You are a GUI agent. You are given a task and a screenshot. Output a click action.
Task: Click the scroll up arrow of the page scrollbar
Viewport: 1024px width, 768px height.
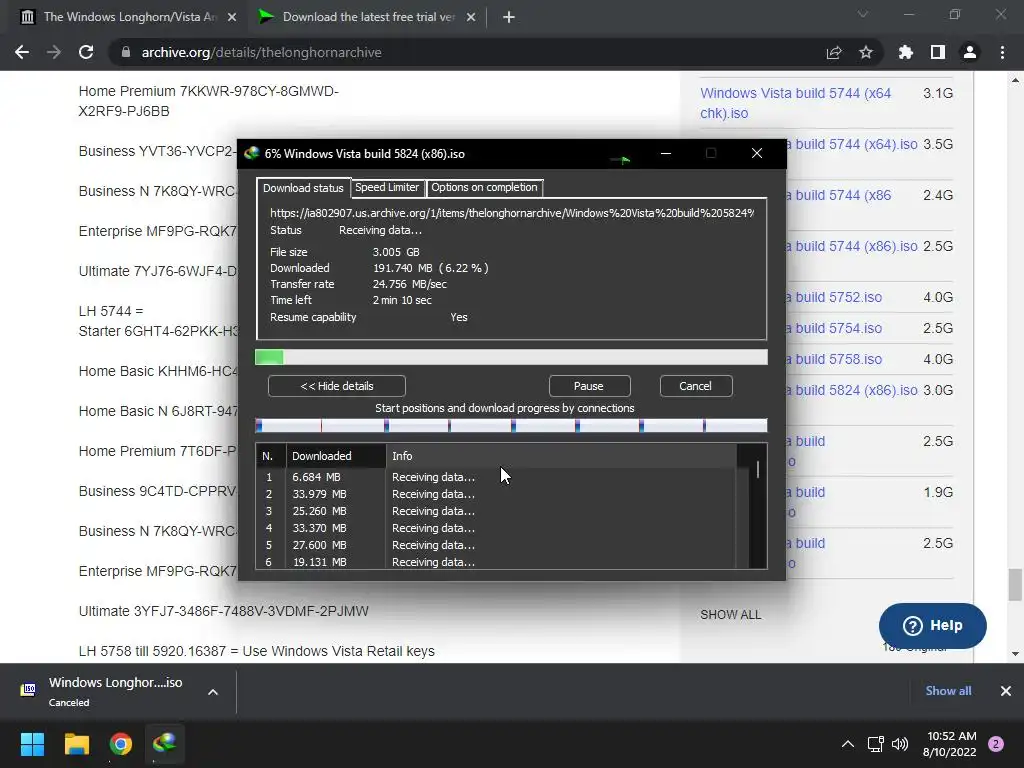1015,81
